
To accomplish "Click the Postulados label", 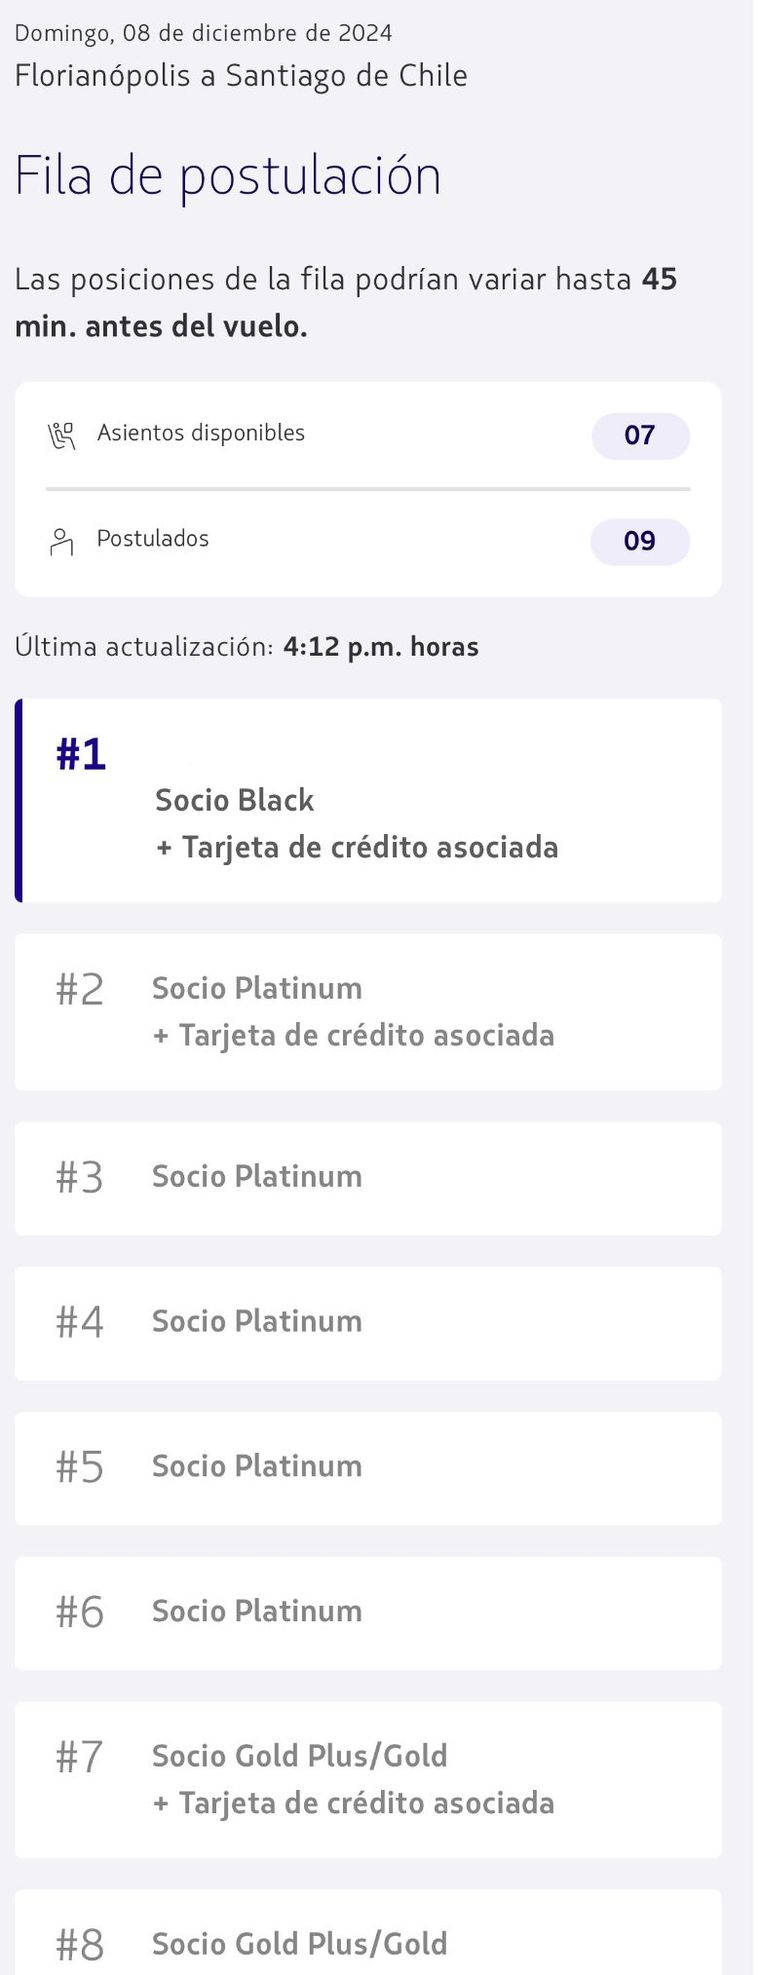I will [153, 538].
